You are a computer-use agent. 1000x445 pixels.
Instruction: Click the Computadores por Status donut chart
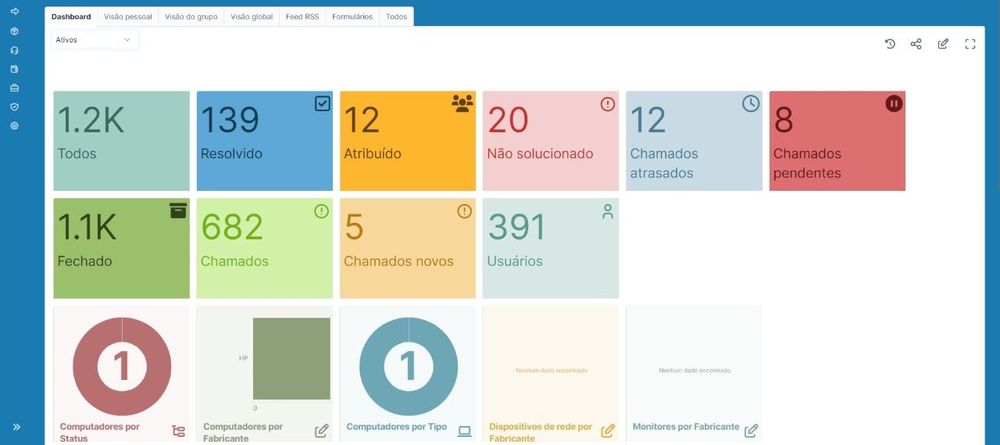tap(121, 366)
